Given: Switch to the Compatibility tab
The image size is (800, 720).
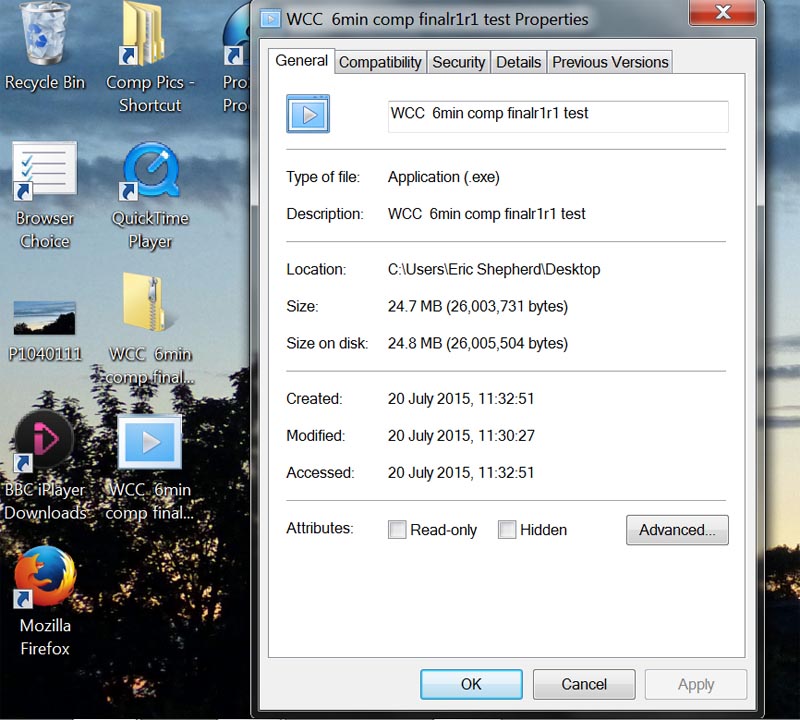Looking at the screenshot, I should tap(380, 62).
